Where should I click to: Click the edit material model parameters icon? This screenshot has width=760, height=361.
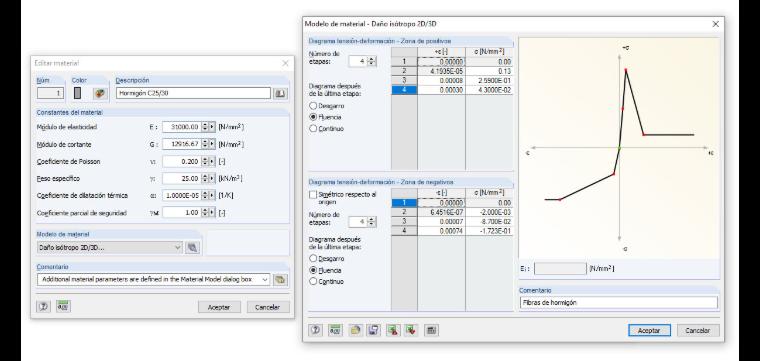(192, 248)
